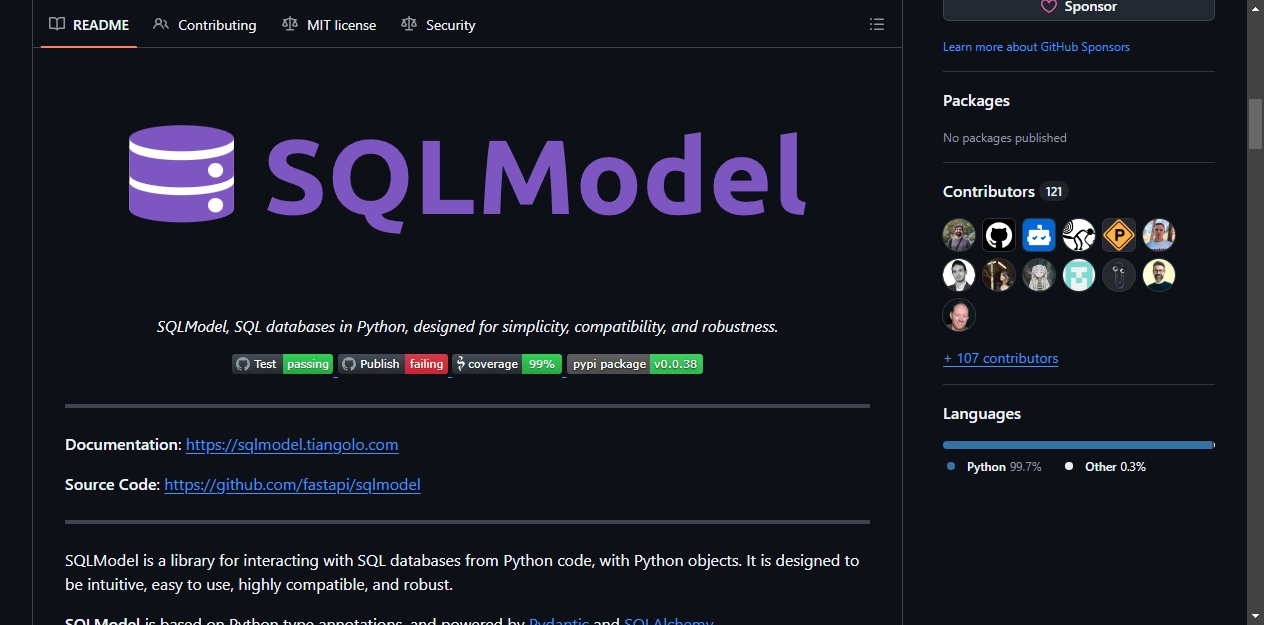Click the 'No packages published' text
Screen dimensions: 1264x625
coord(1005,138)
